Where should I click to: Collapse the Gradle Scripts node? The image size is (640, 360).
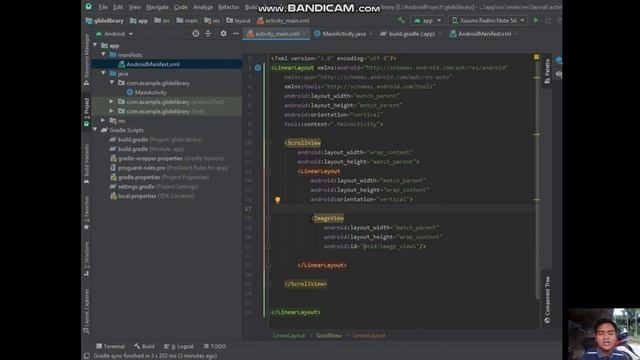pyautogui.click(x=95, y=129)
